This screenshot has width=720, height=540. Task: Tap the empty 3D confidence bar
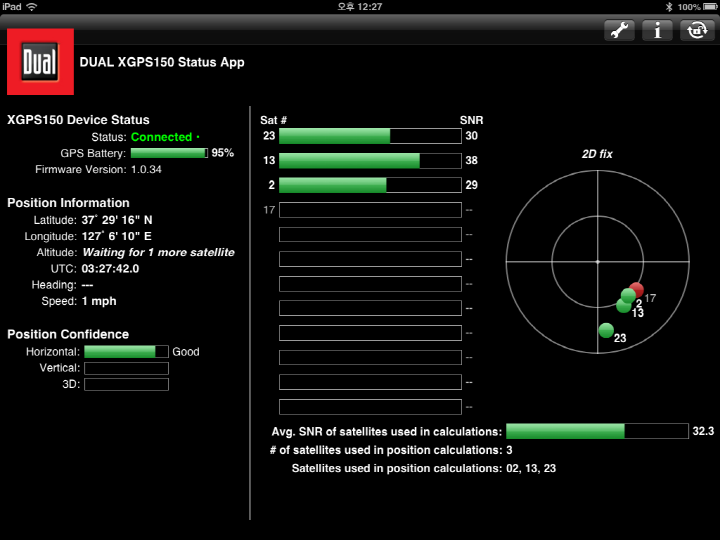(126, 384)
